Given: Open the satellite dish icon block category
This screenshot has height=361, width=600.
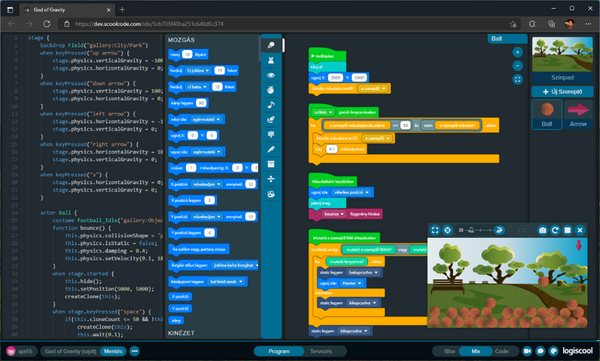Looking at the screenshot, I should (x=271, y=119).
